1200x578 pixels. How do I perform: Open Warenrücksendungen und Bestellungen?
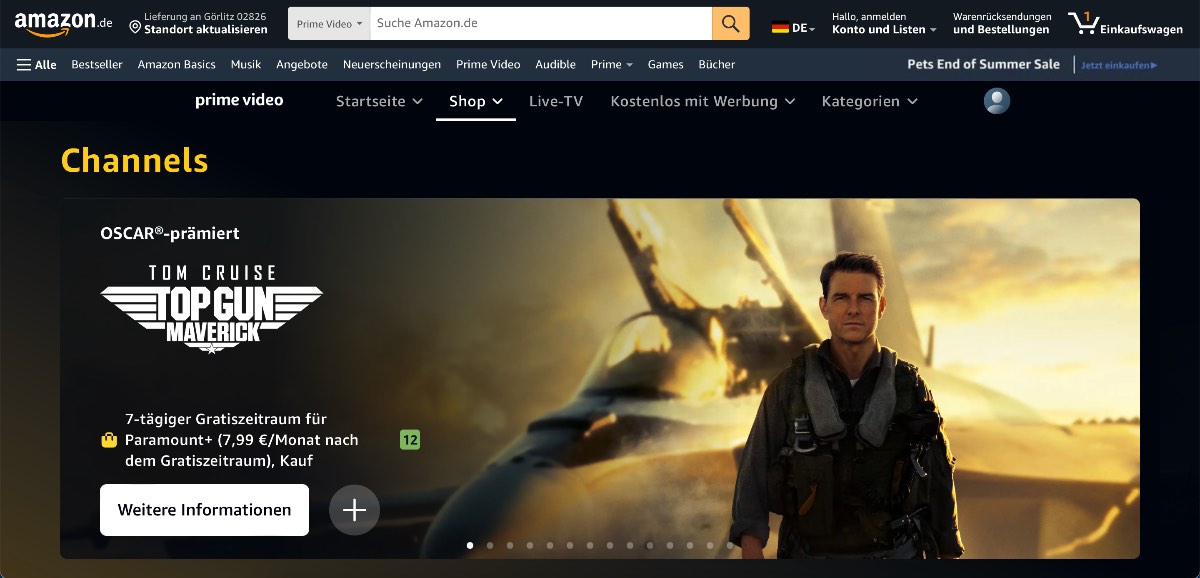click(x=1002, y=23)
